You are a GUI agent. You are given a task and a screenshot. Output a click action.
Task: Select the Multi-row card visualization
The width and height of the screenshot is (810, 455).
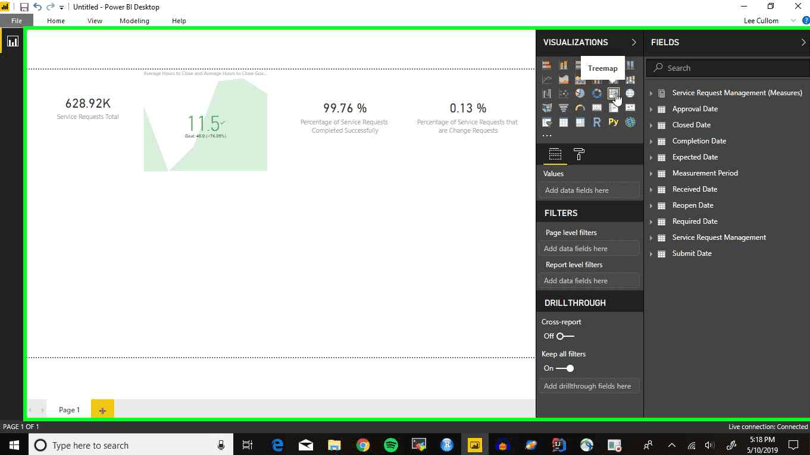coord(613,108)
